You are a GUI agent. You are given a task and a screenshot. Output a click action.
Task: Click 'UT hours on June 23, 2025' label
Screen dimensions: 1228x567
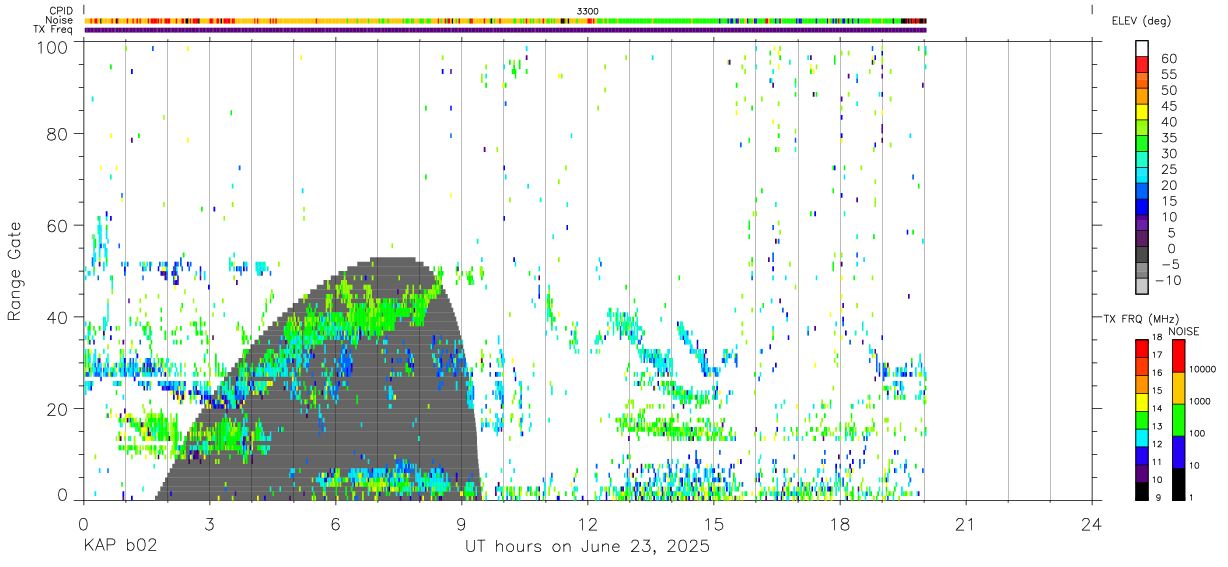pyautogui.click(x=587, y=547)
